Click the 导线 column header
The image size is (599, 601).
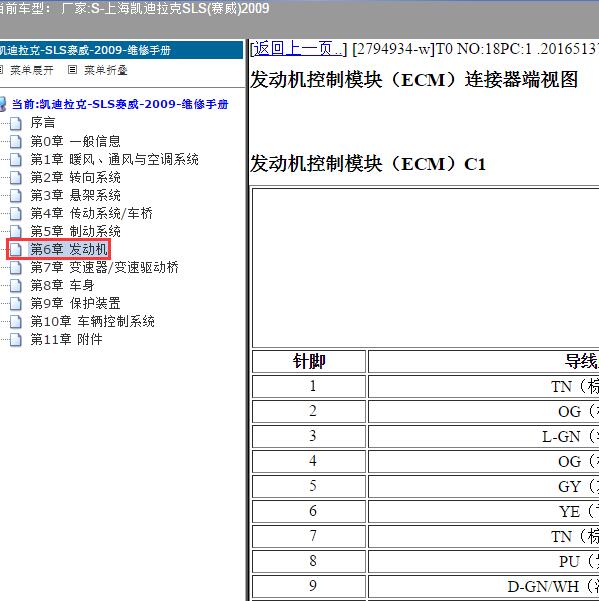483,361
